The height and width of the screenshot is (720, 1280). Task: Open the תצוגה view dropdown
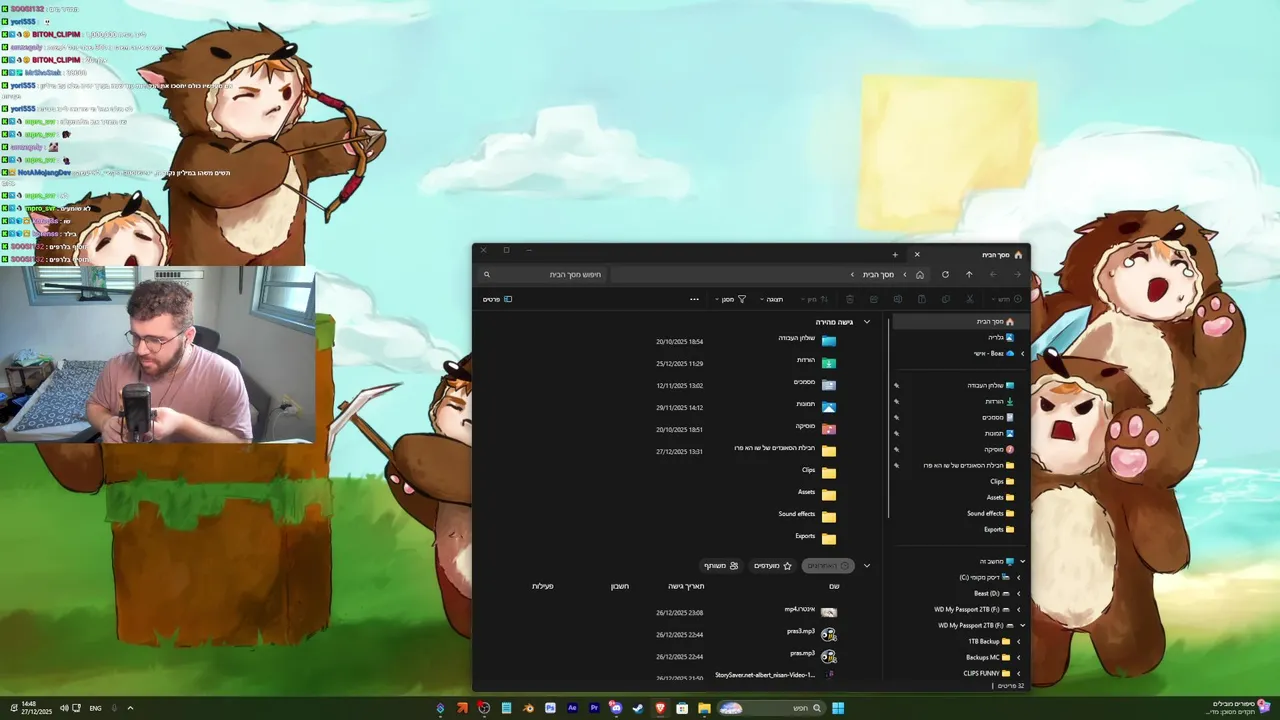pos(771,299)
